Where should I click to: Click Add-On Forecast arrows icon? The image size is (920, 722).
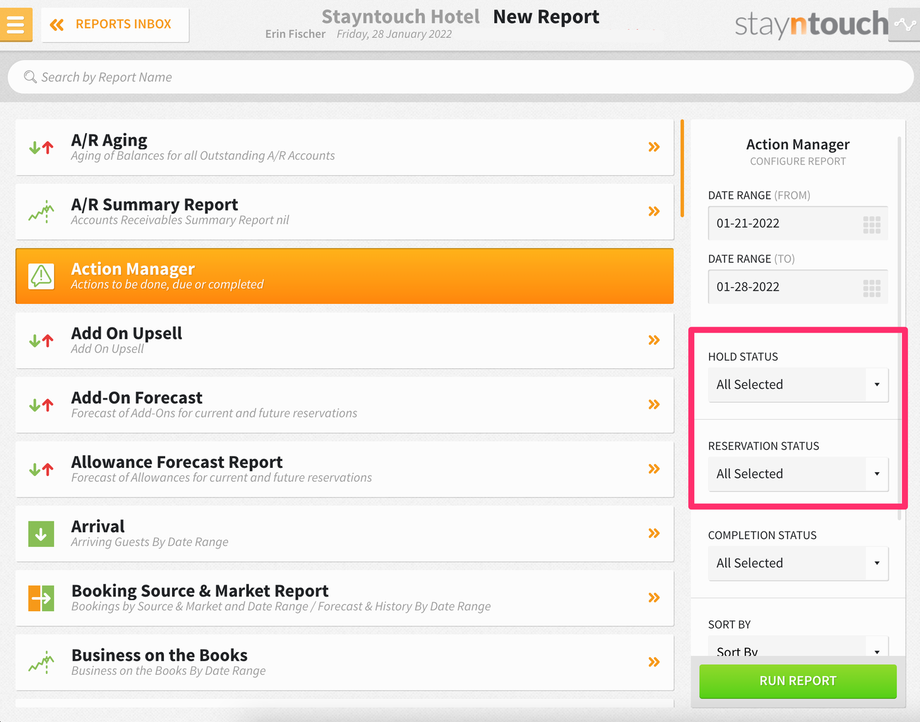pos(41,405)
